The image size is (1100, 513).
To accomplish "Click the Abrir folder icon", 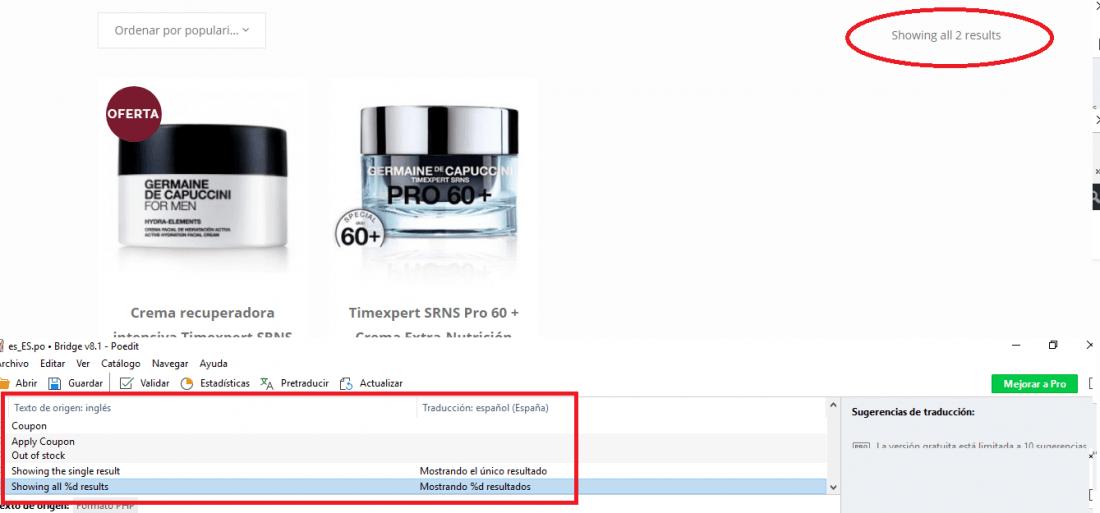I will click(4, 384).
